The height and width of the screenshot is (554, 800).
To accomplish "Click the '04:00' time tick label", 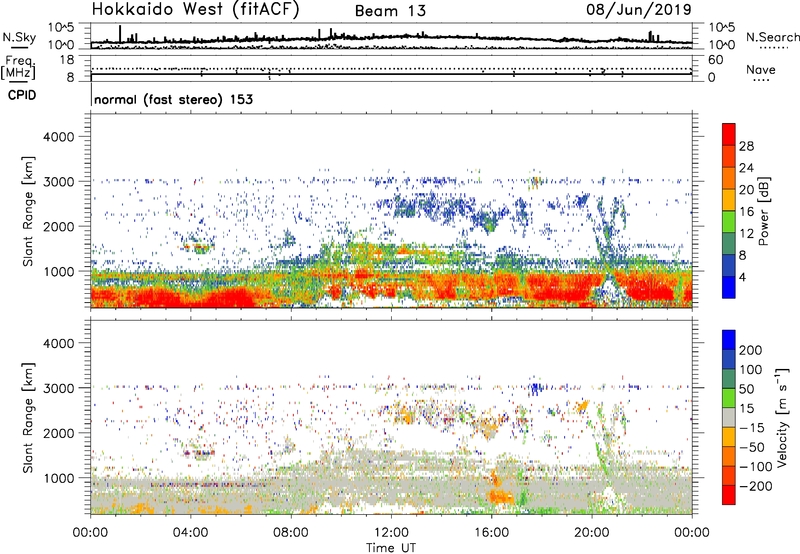I will pos(190,533).
